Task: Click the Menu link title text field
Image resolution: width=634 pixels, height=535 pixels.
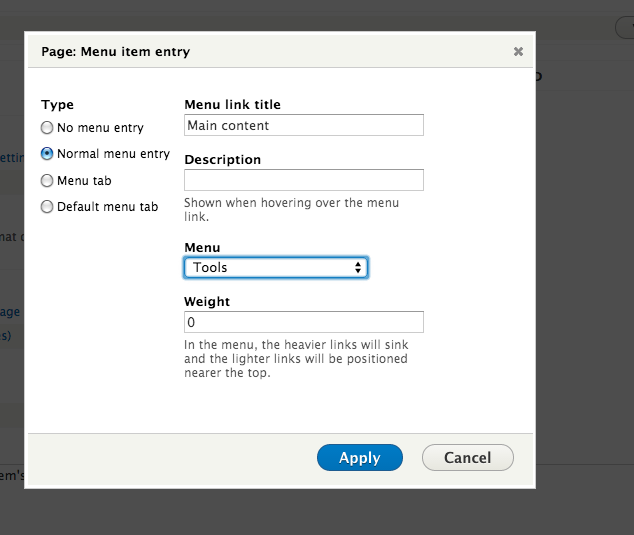Action: tap(304, 125)
